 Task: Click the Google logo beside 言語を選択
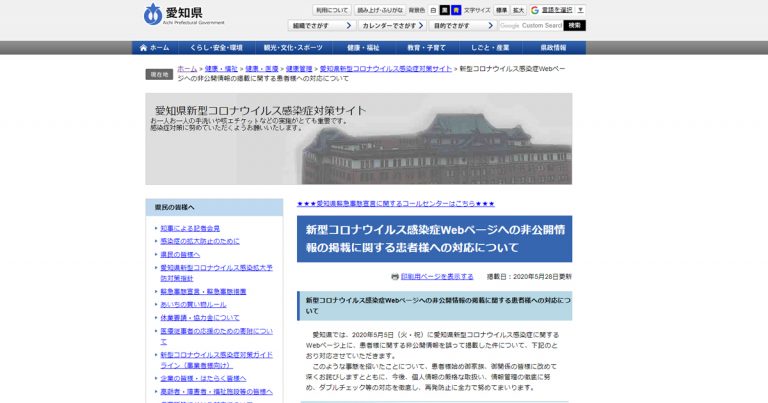534,10
